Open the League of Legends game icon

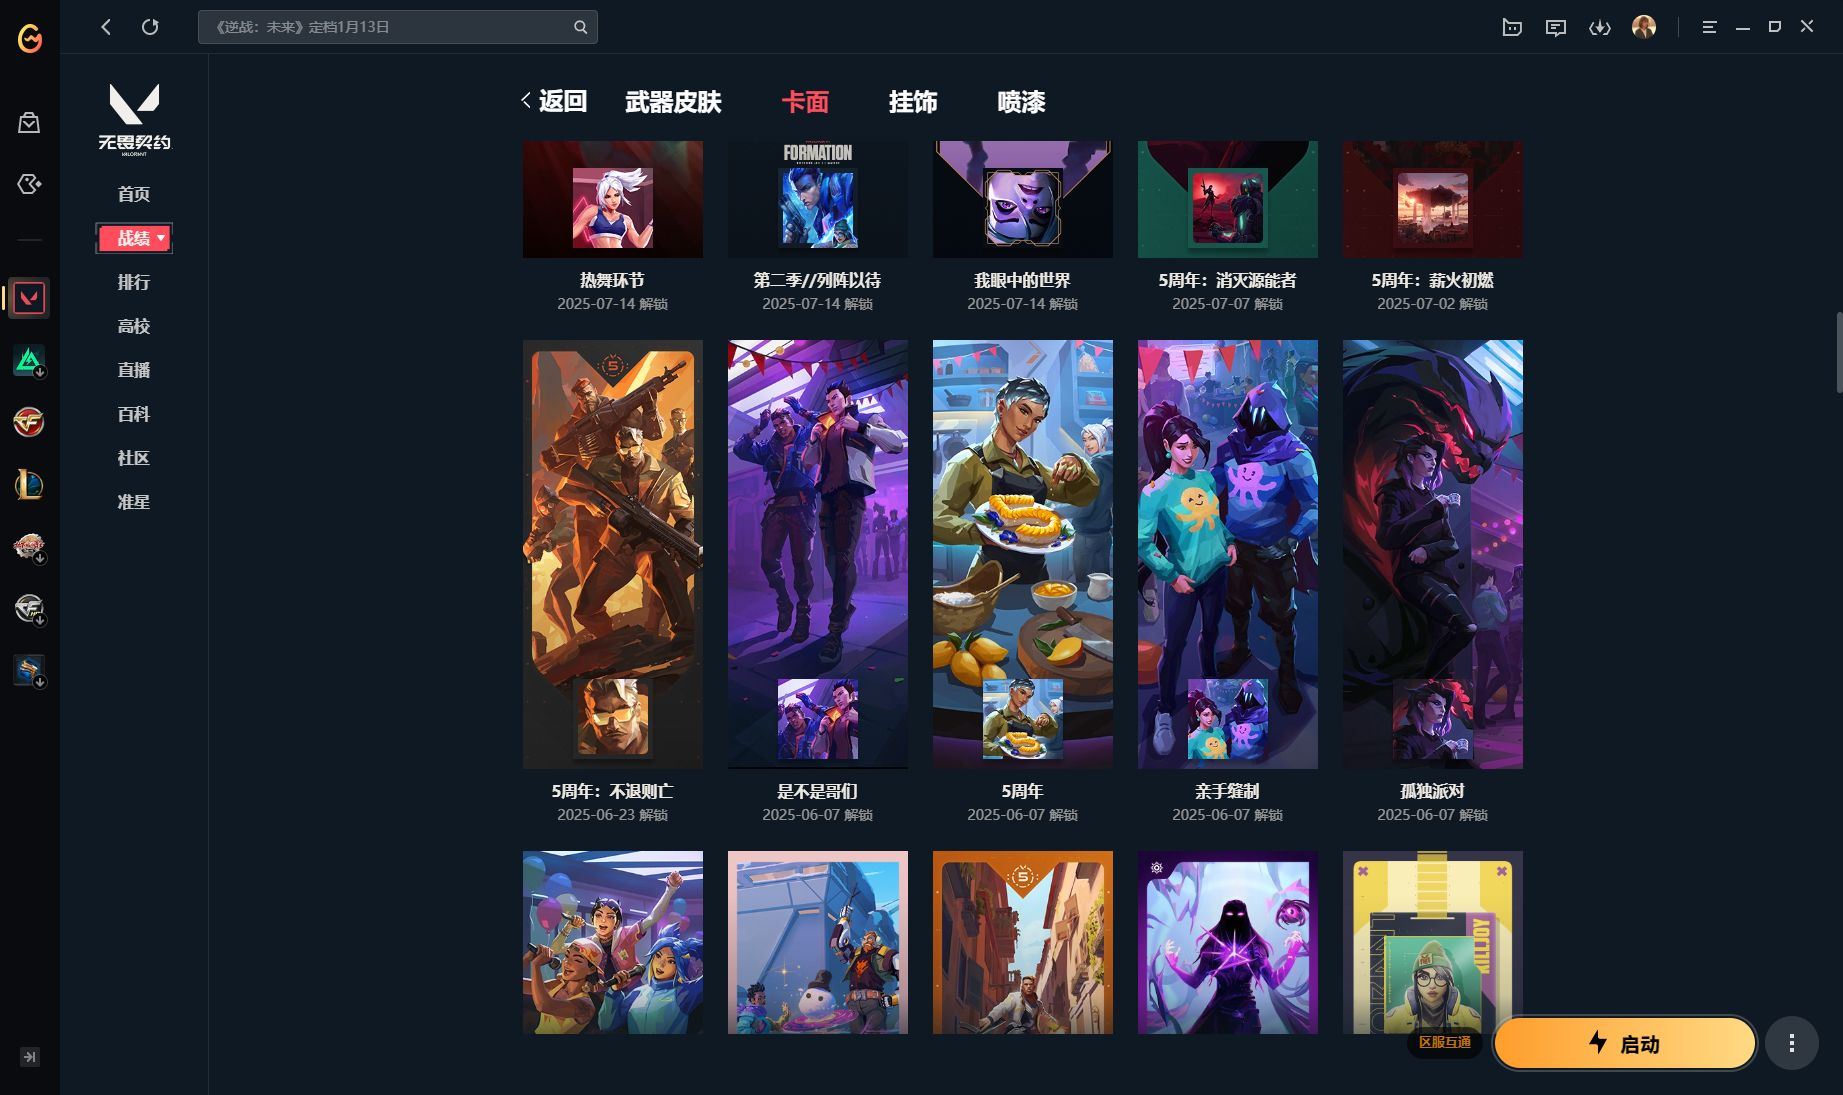click(29, 485)
